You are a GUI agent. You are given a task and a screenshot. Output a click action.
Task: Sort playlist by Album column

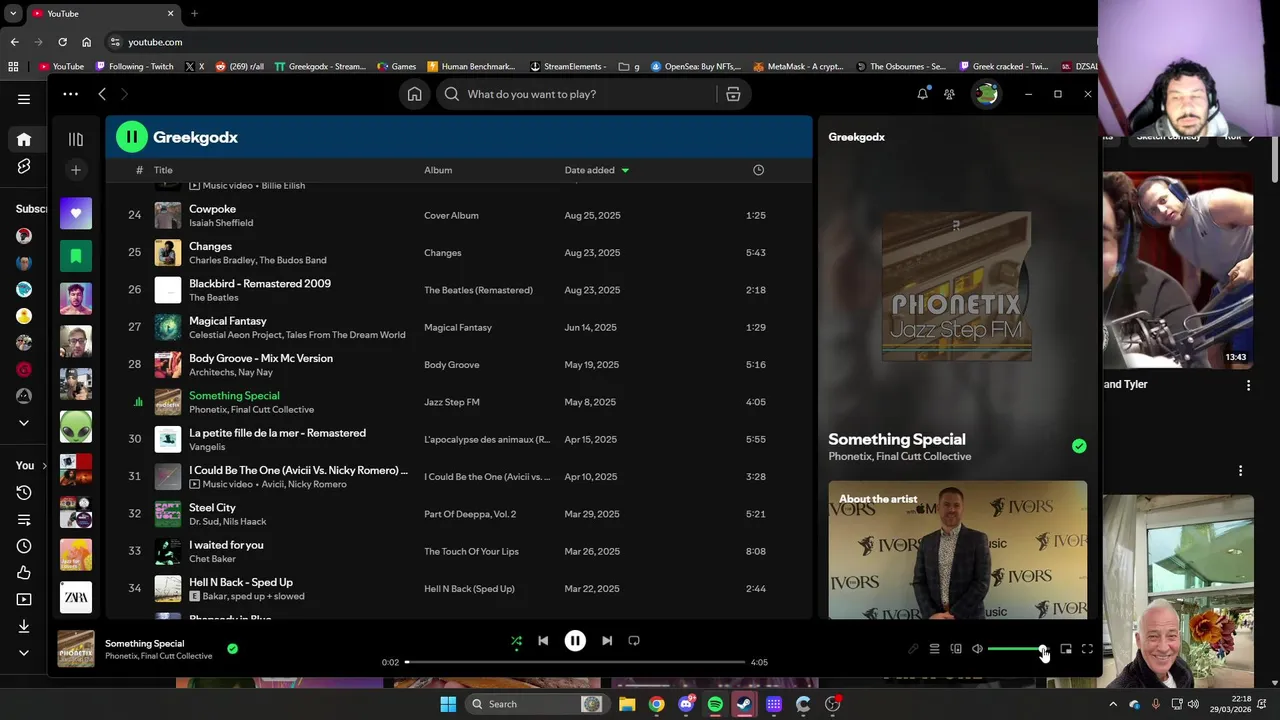click(x=438, y=170)
